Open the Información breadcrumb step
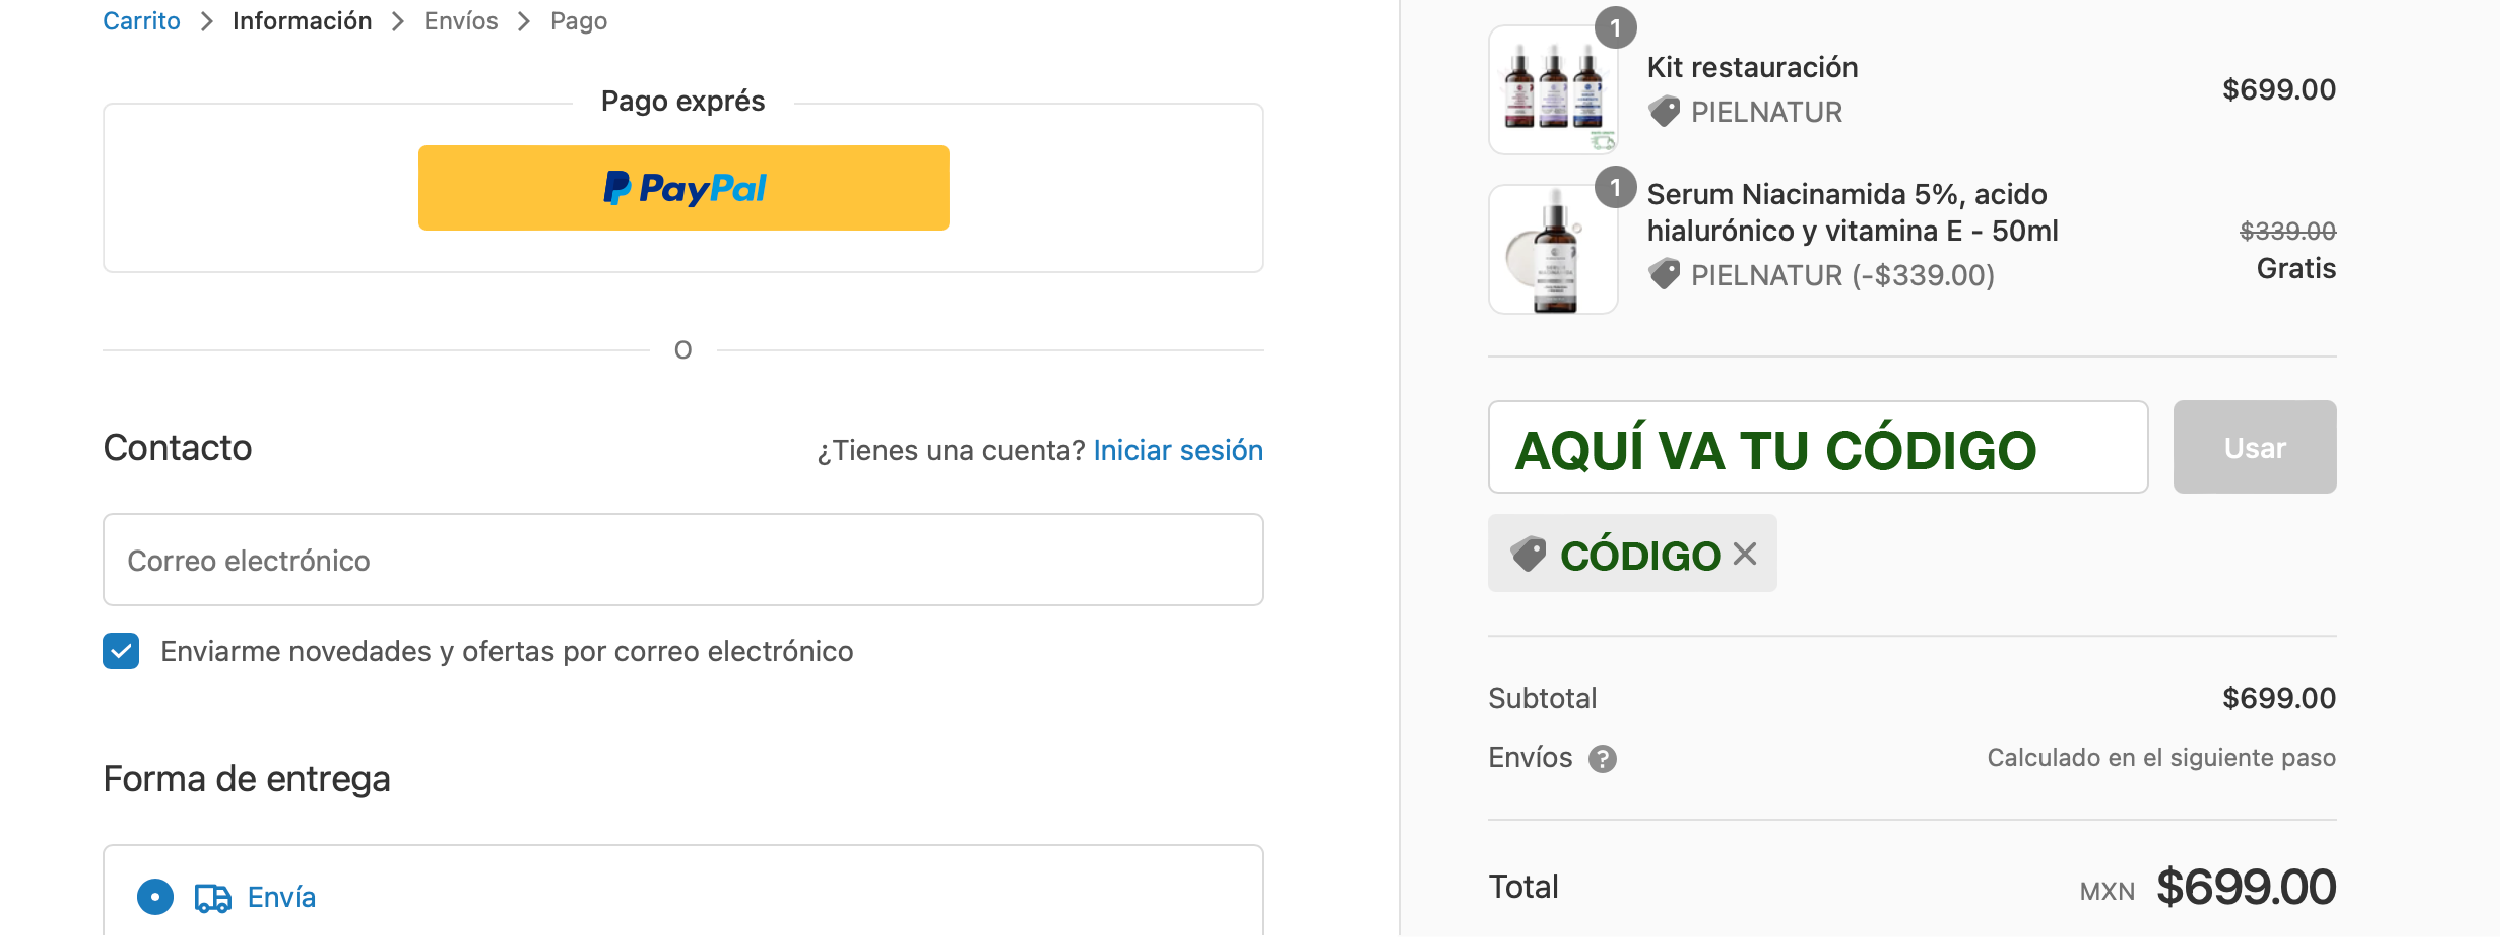 point(302,21)
